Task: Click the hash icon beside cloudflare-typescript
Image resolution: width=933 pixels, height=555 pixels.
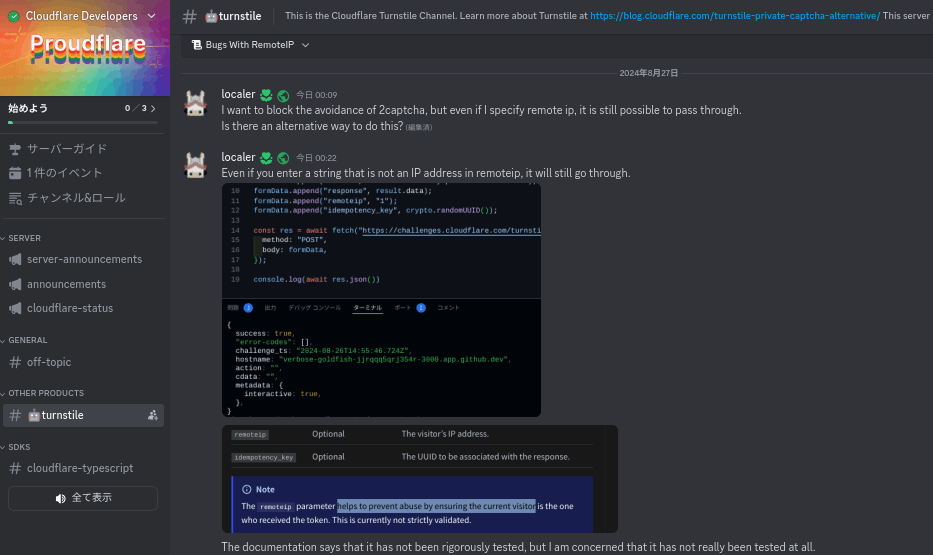Action: point(15,469)
